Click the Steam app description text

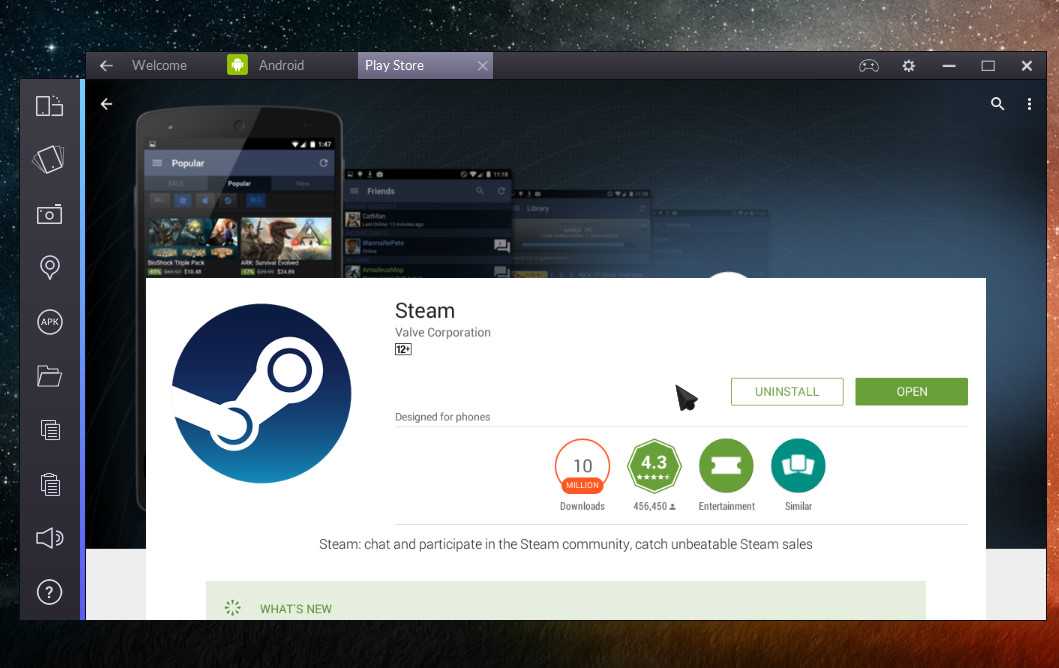565,544
